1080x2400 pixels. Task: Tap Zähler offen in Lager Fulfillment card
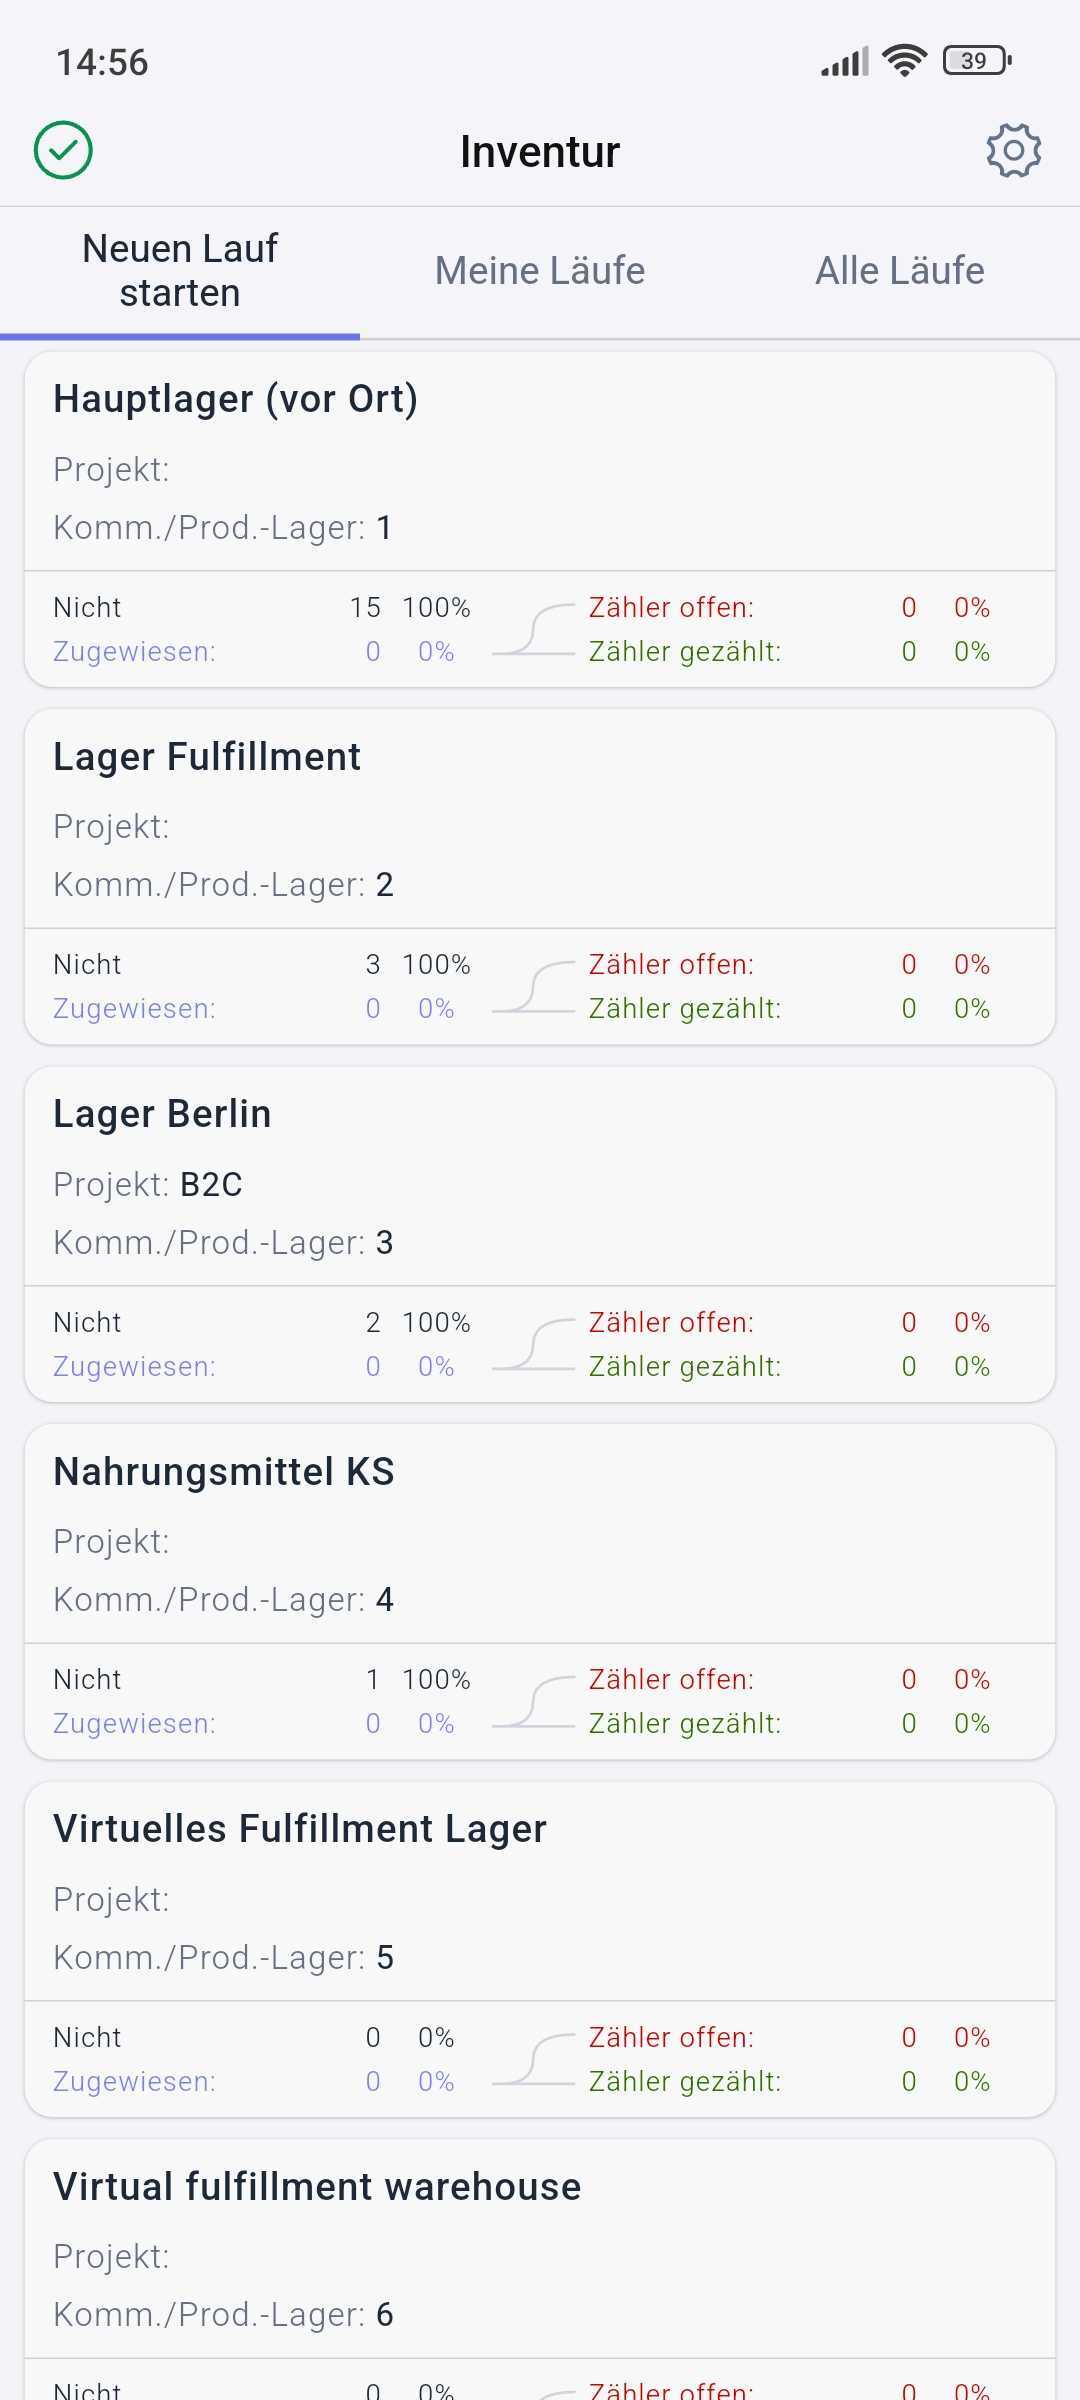tap(671, 965)
